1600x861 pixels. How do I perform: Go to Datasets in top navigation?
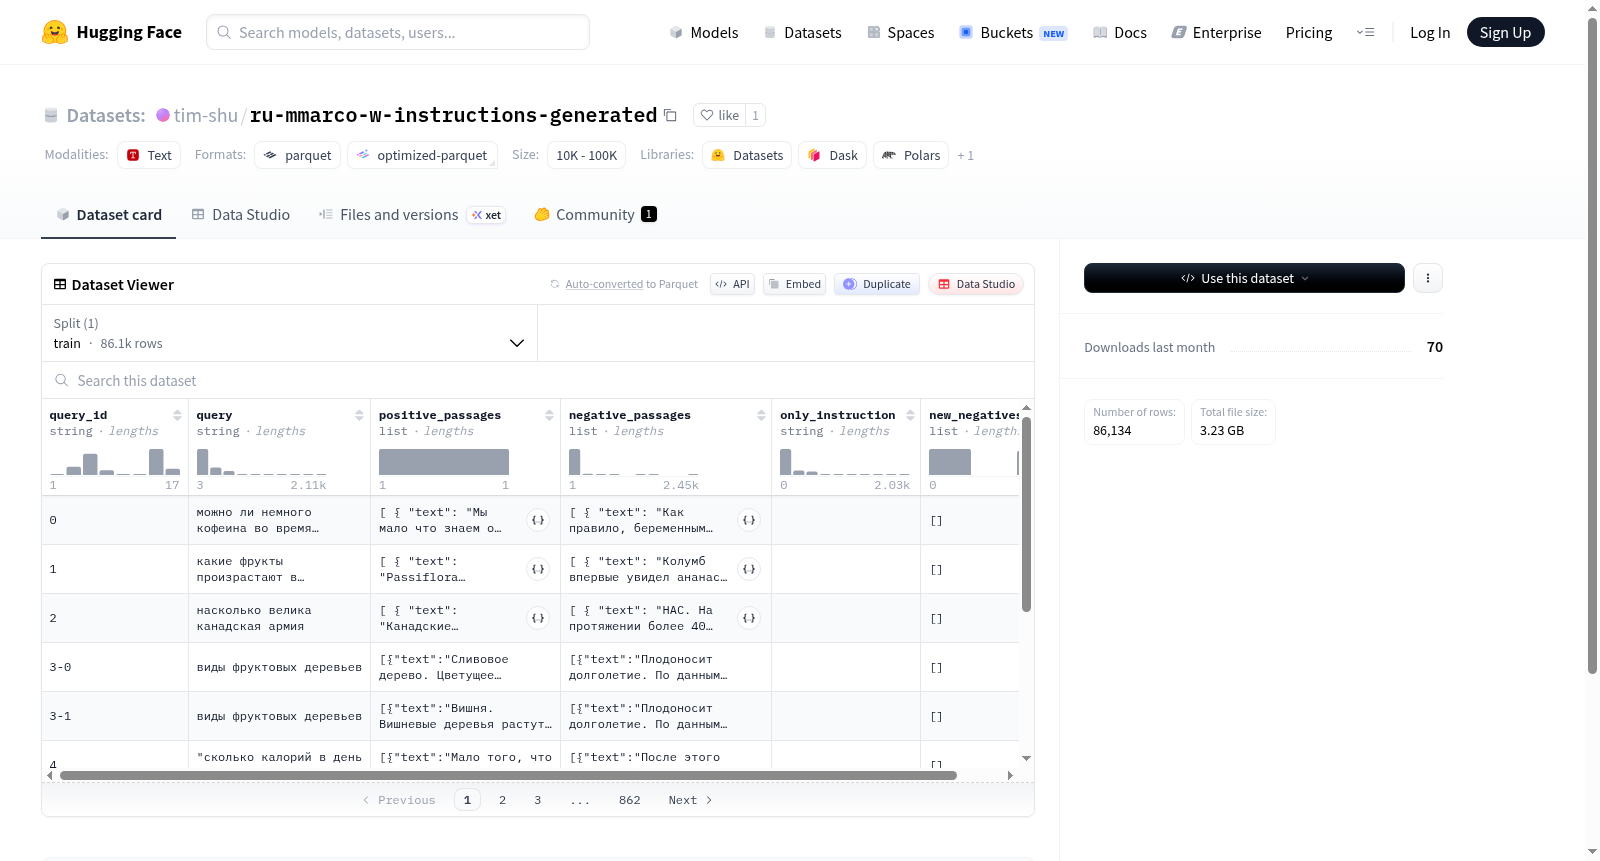802,32
